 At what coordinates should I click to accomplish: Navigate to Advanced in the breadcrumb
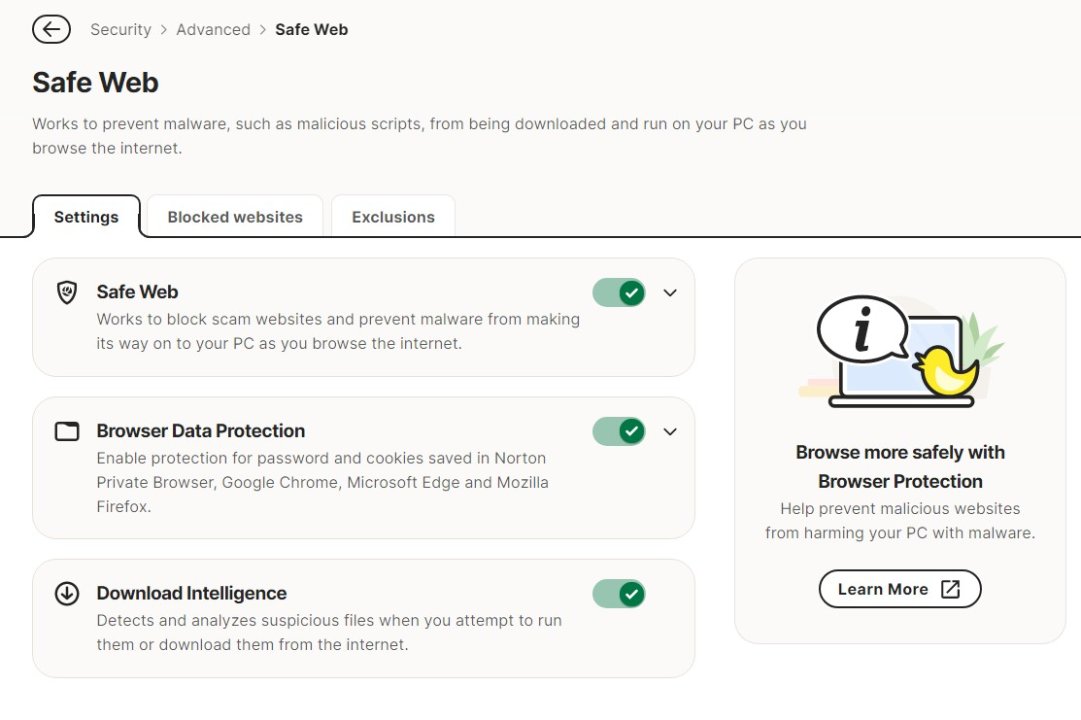click(x=213, y=30)
